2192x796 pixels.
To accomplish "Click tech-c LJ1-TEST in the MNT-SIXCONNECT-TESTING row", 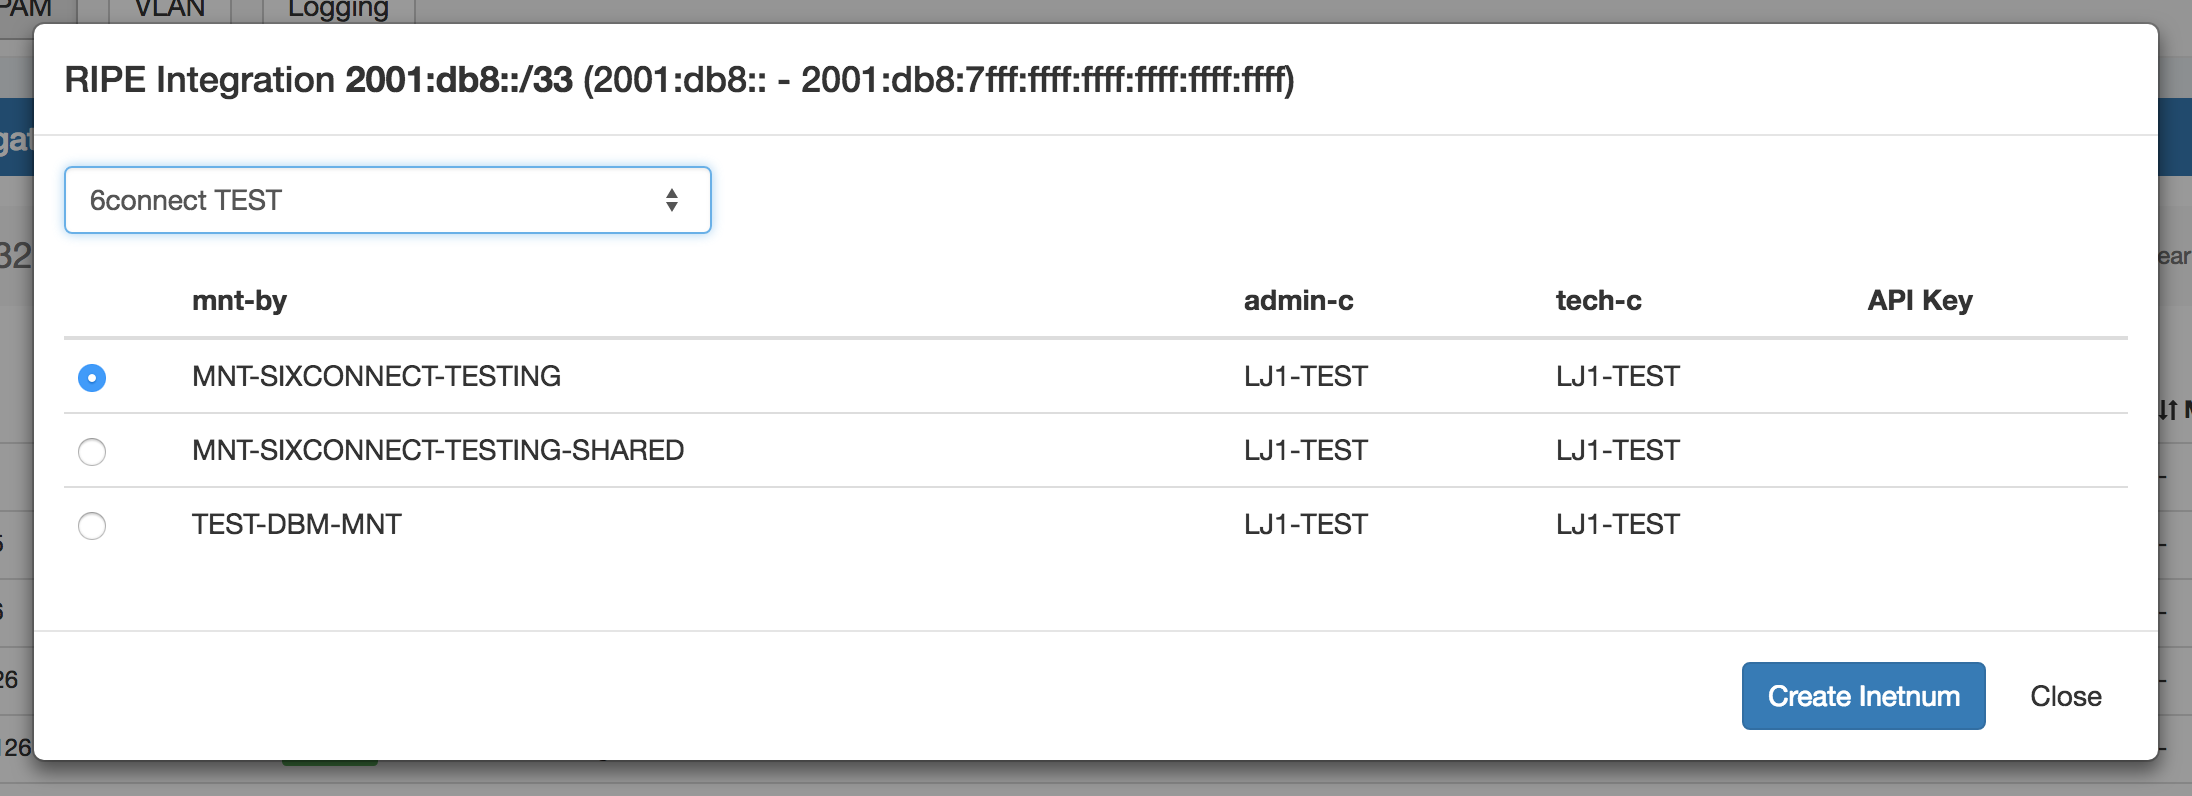I will pyautogui.click(x=1618, y=376).
